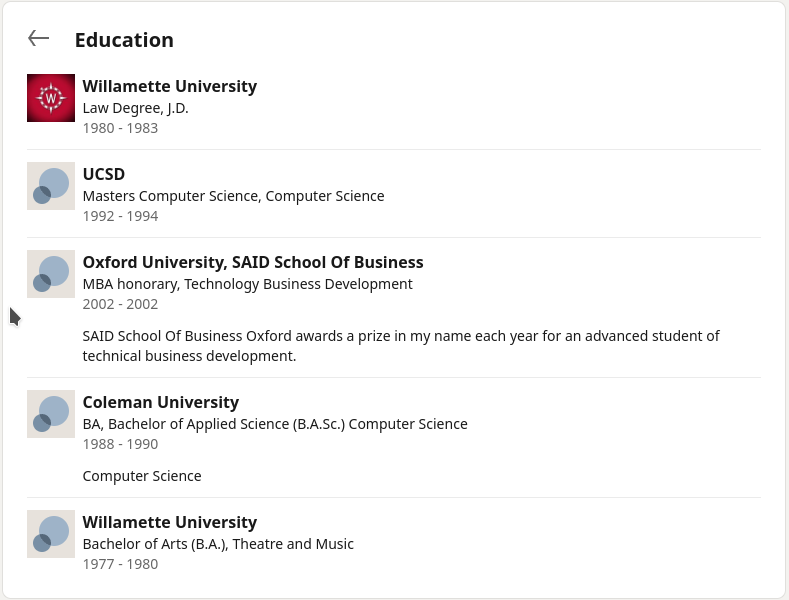Click MBA honorary degree description line

coord(247,284)
